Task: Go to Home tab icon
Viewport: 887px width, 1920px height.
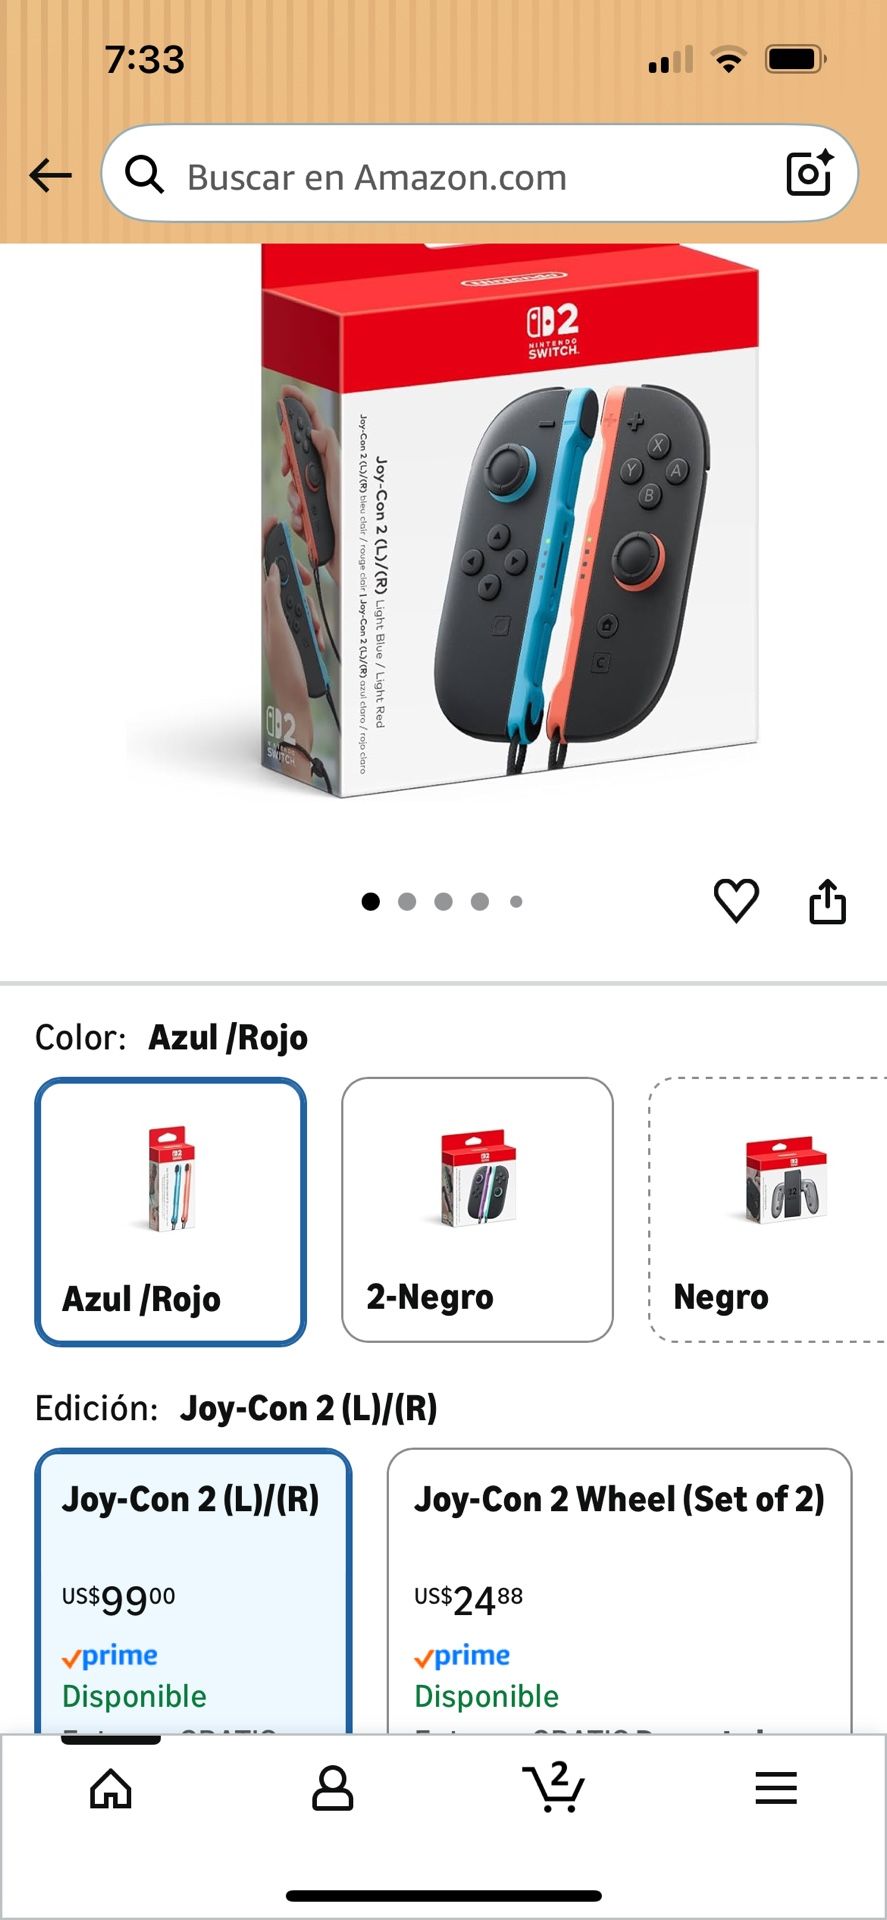Action: pos(111,1789)
